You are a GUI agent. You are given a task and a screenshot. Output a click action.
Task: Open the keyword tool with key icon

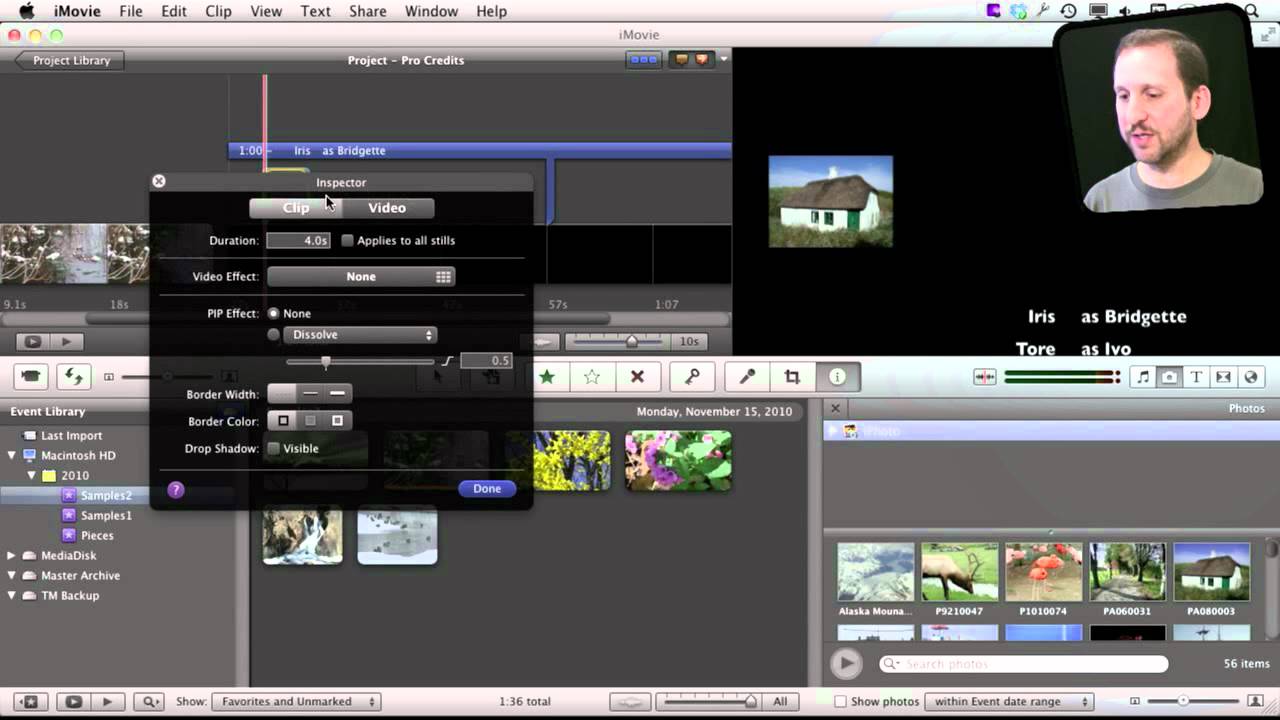click(692, 377)
